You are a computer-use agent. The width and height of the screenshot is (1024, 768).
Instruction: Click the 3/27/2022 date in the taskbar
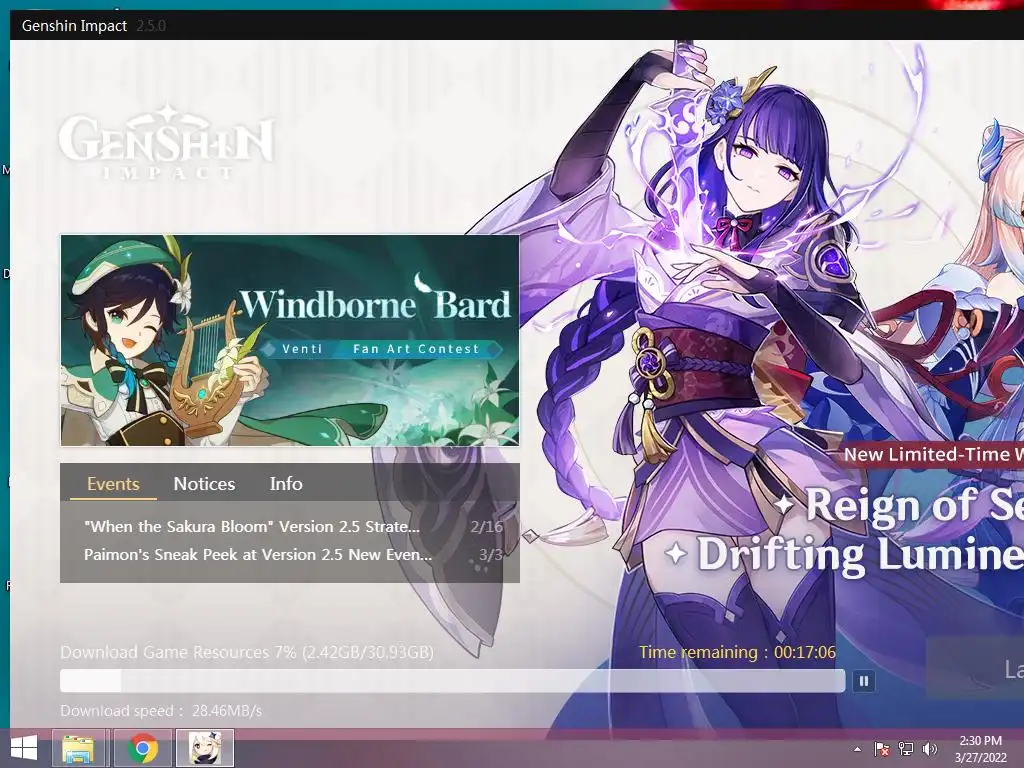[980, 758]
